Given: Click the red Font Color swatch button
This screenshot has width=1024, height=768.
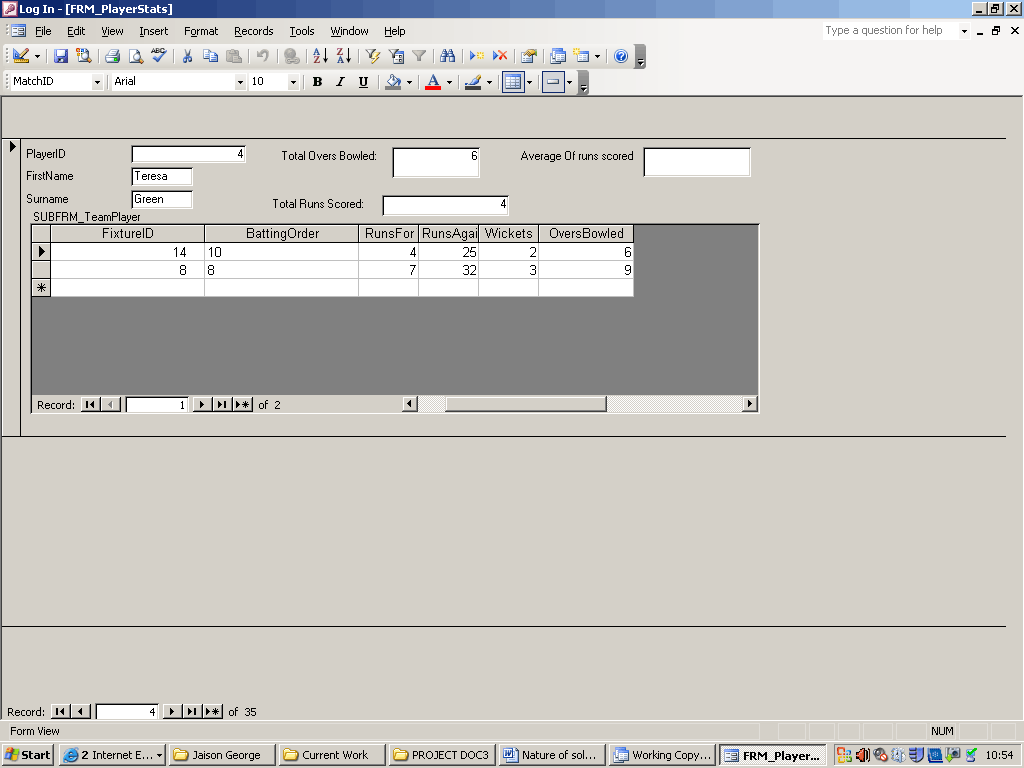Looking at the screenshot, I should click(x=433, y=82).
